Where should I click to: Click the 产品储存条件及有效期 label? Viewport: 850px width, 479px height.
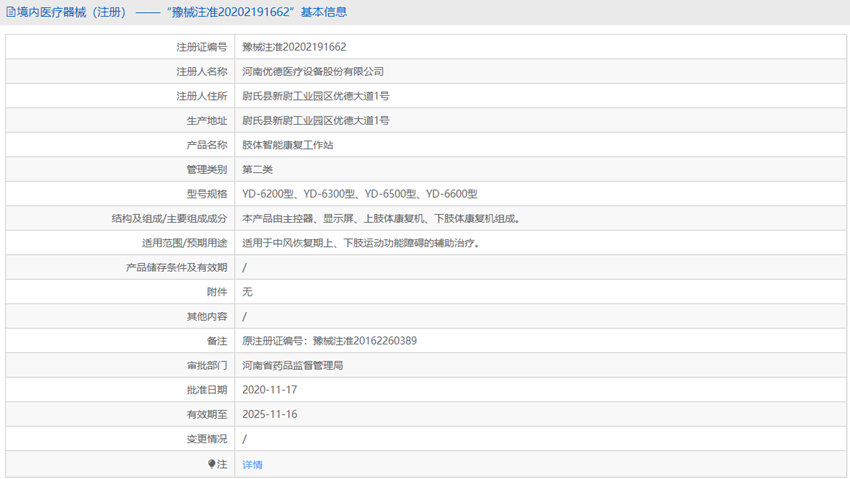177,268
